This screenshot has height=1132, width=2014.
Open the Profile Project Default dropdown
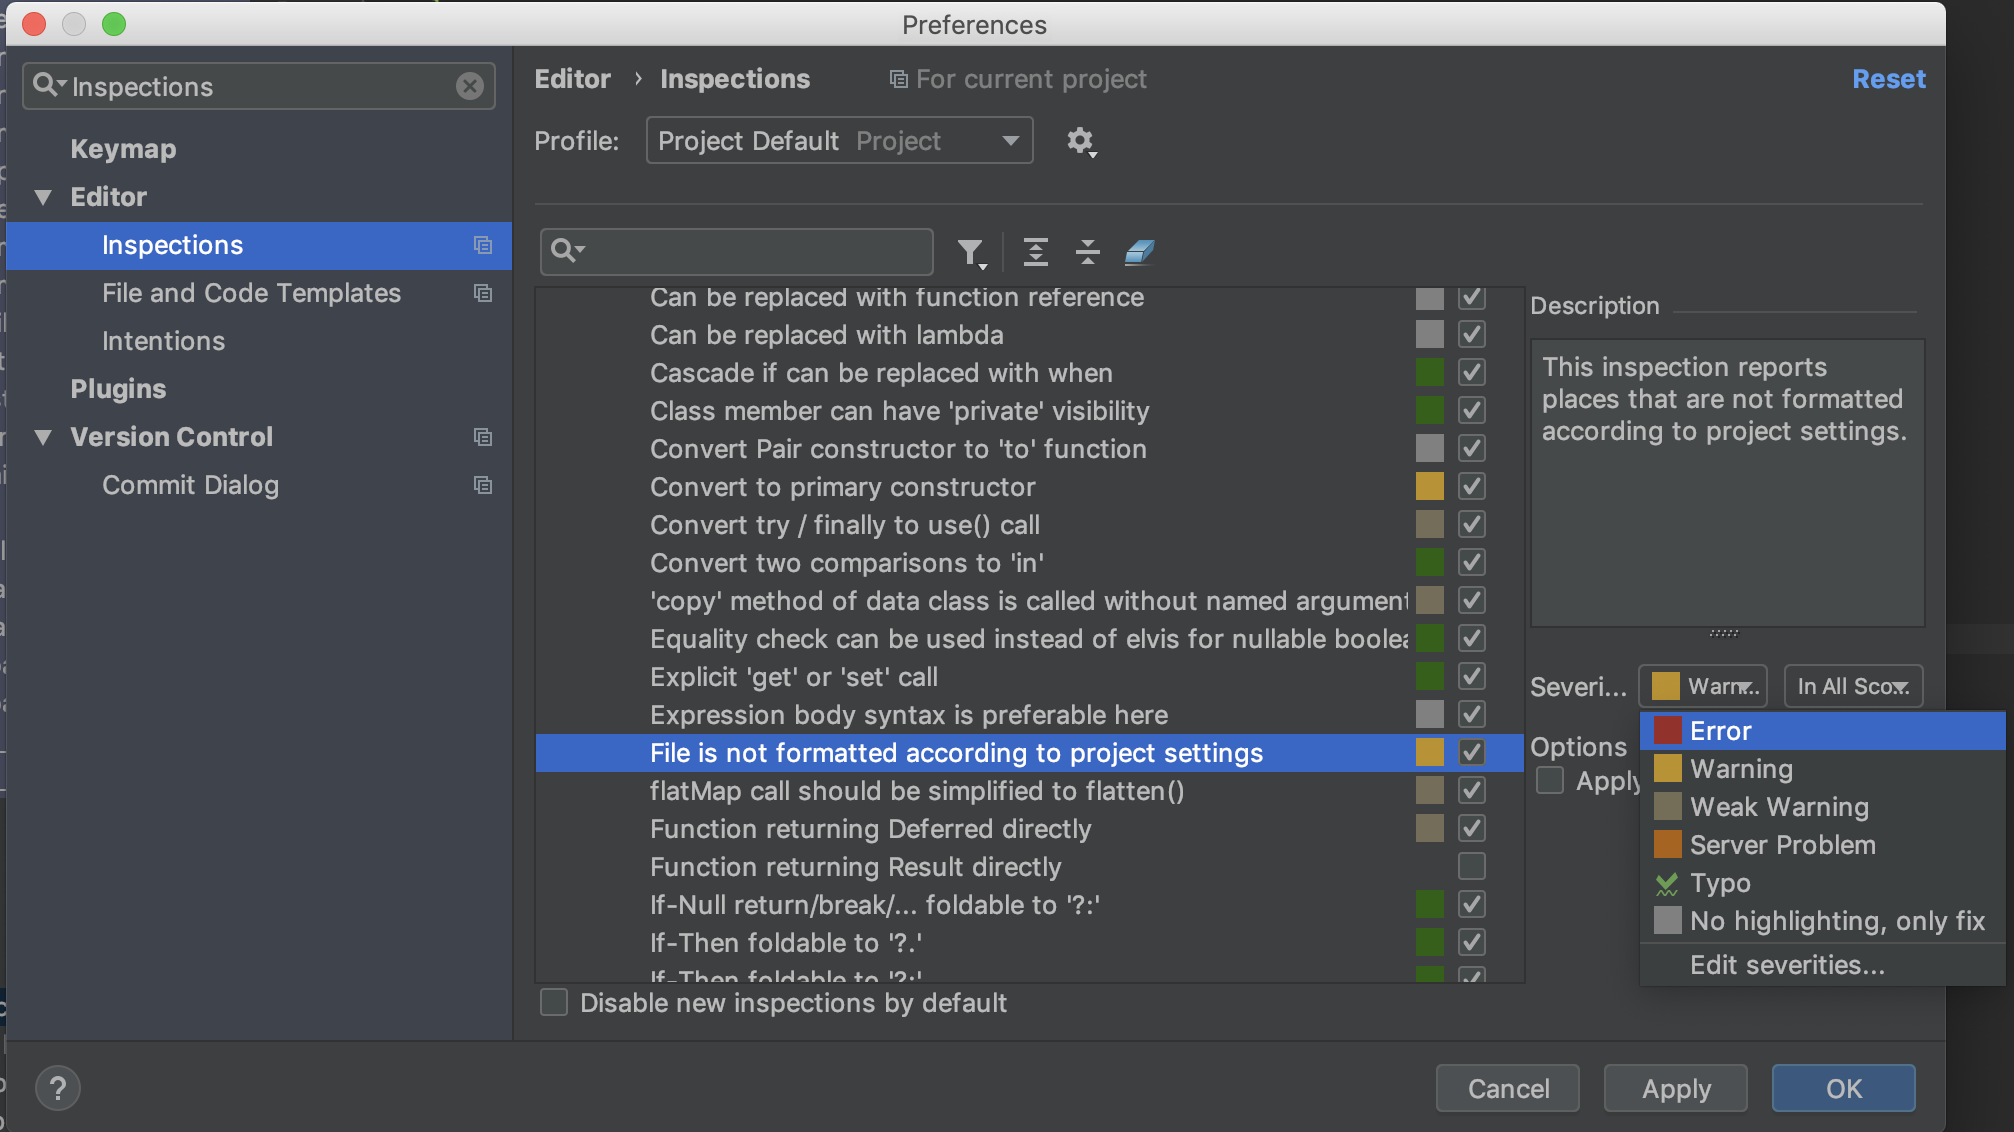coord(839,140)
